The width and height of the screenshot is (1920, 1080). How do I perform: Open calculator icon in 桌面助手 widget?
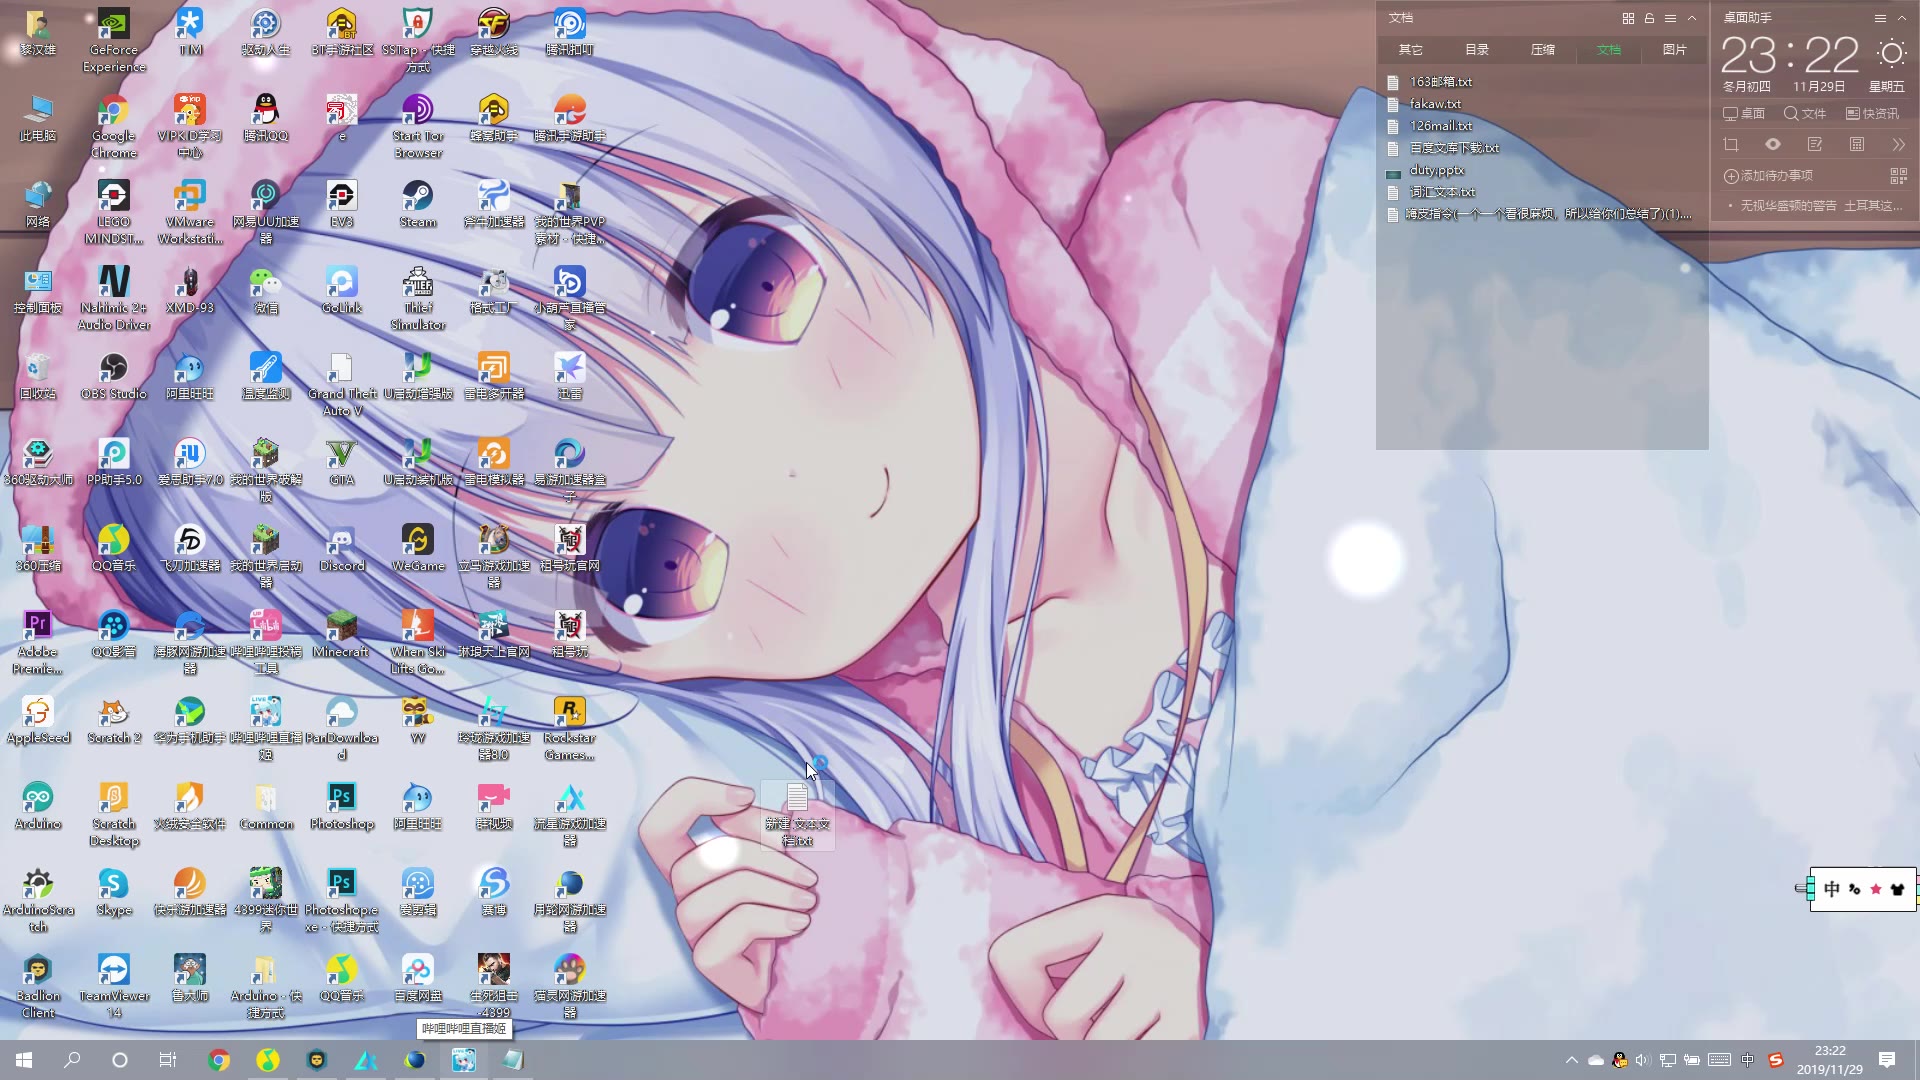coord(1857,145)
